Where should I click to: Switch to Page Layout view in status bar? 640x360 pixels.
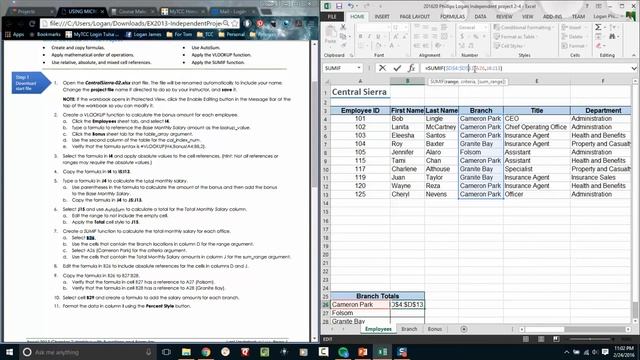tap(541, 339)
